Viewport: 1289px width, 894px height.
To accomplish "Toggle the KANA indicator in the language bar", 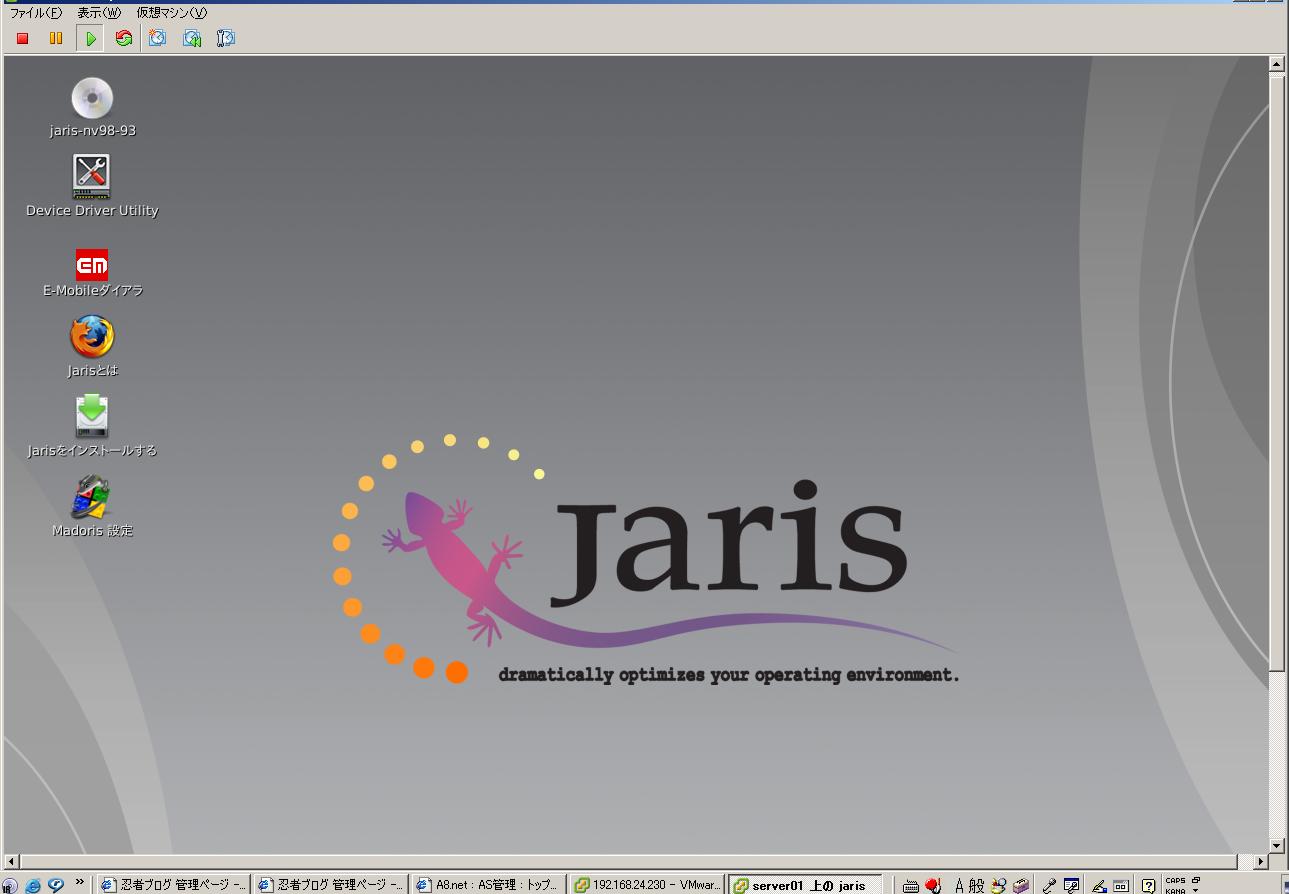I will (x=1175, y=890).
